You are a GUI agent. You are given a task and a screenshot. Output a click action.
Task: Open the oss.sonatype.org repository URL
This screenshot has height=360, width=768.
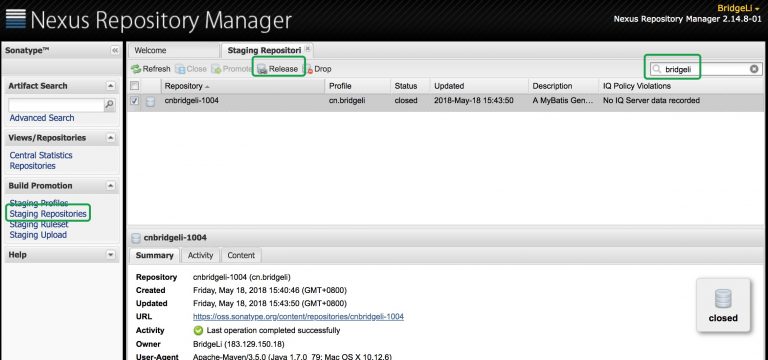(x=298, y=316)
